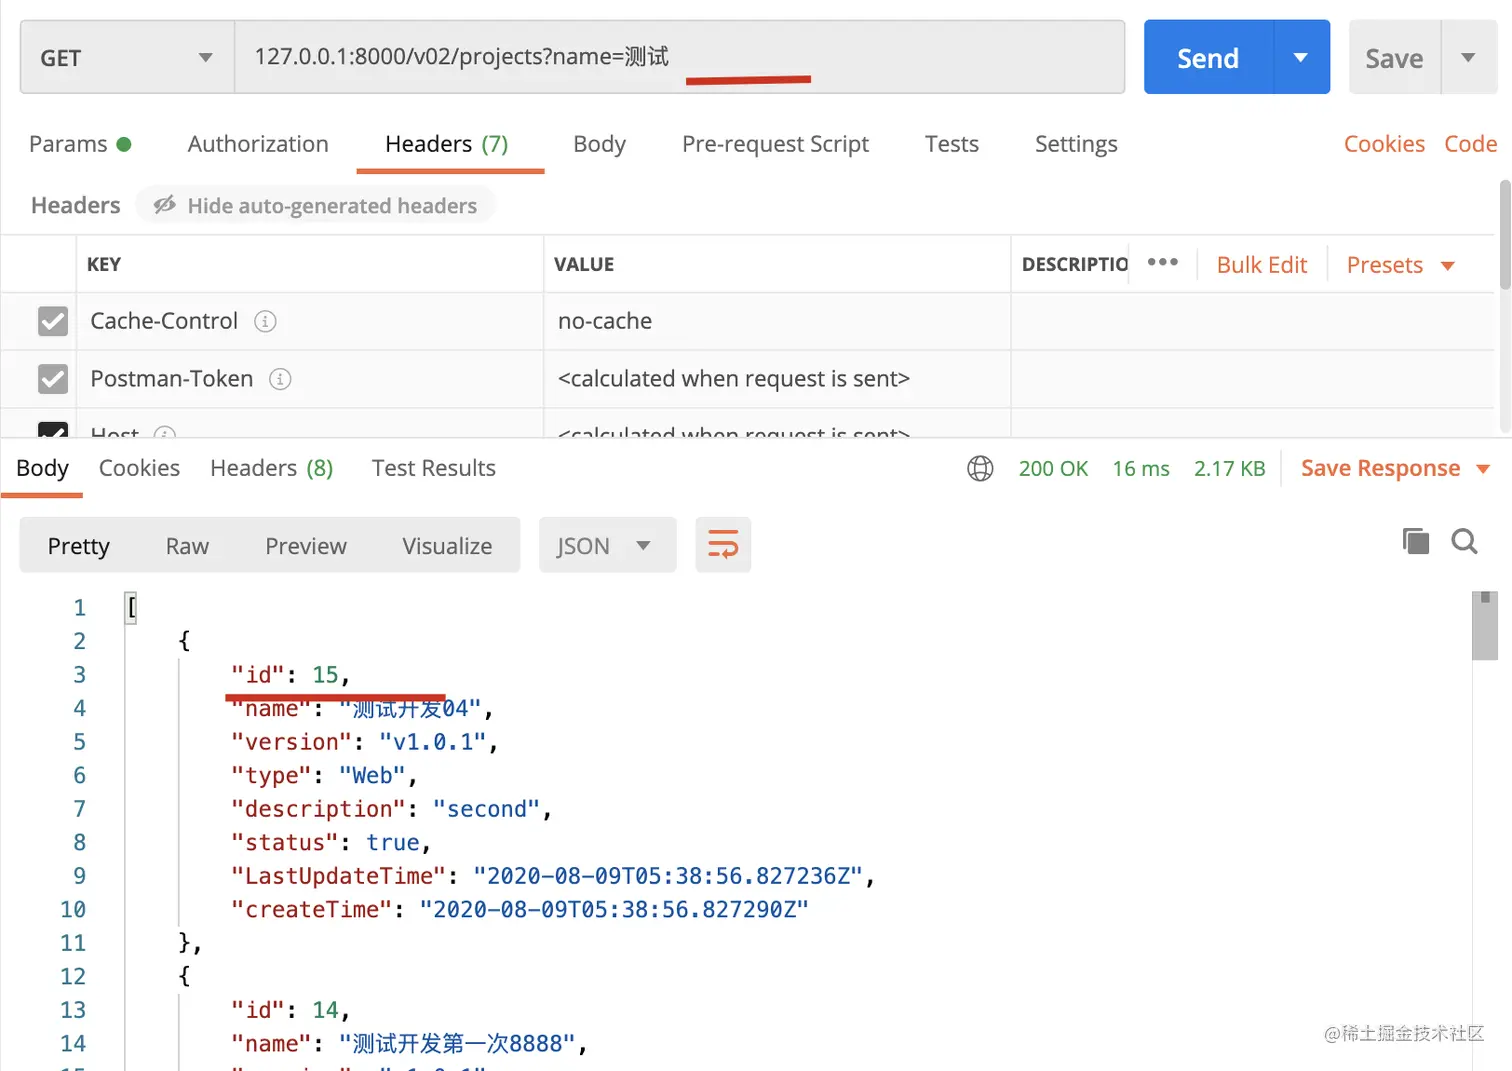This screenshot has height=1071, width=1512.
Task: Click the Hide auto-generated headers eye icon
Action: [x=165, y=205]
